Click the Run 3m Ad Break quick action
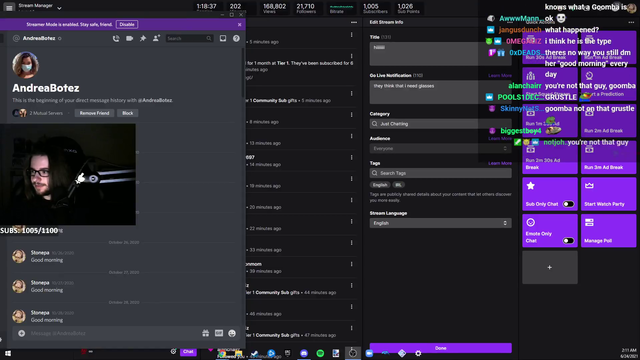The image size is (640, 360). pyautogui.click(x=608, y=157)
